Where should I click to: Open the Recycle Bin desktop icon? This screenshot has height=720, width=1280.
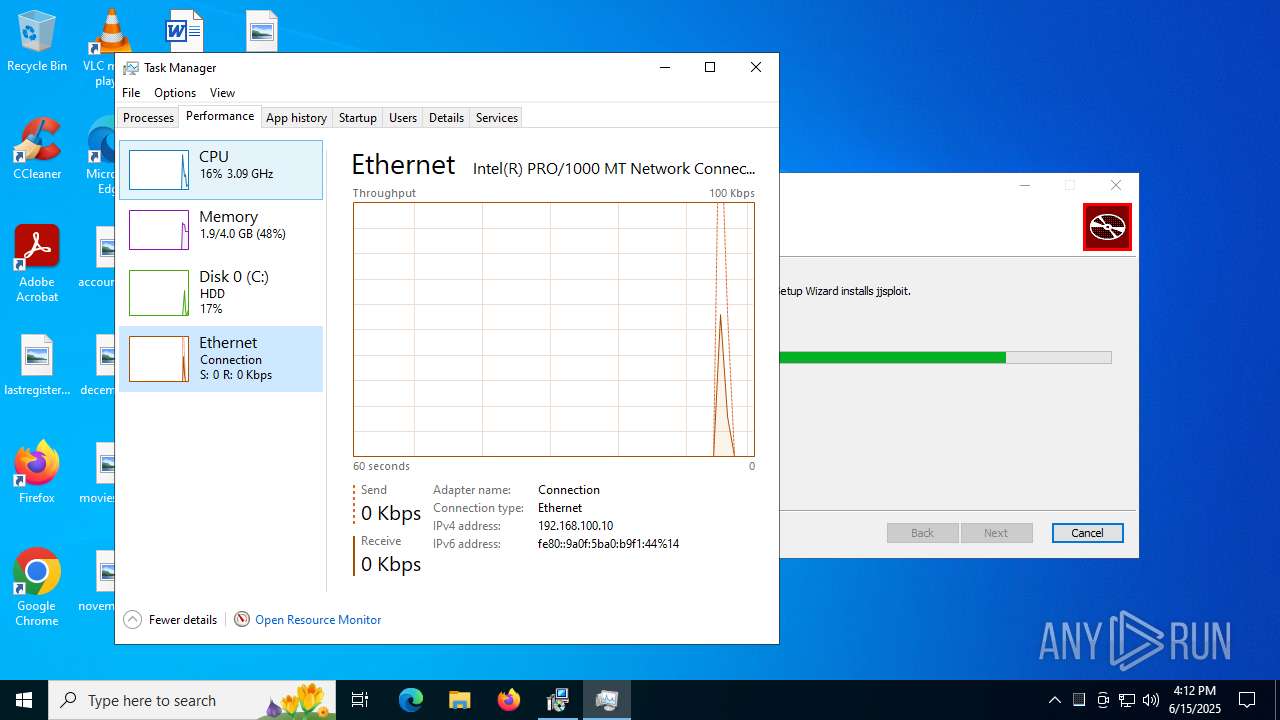click(x=37, y=41)
